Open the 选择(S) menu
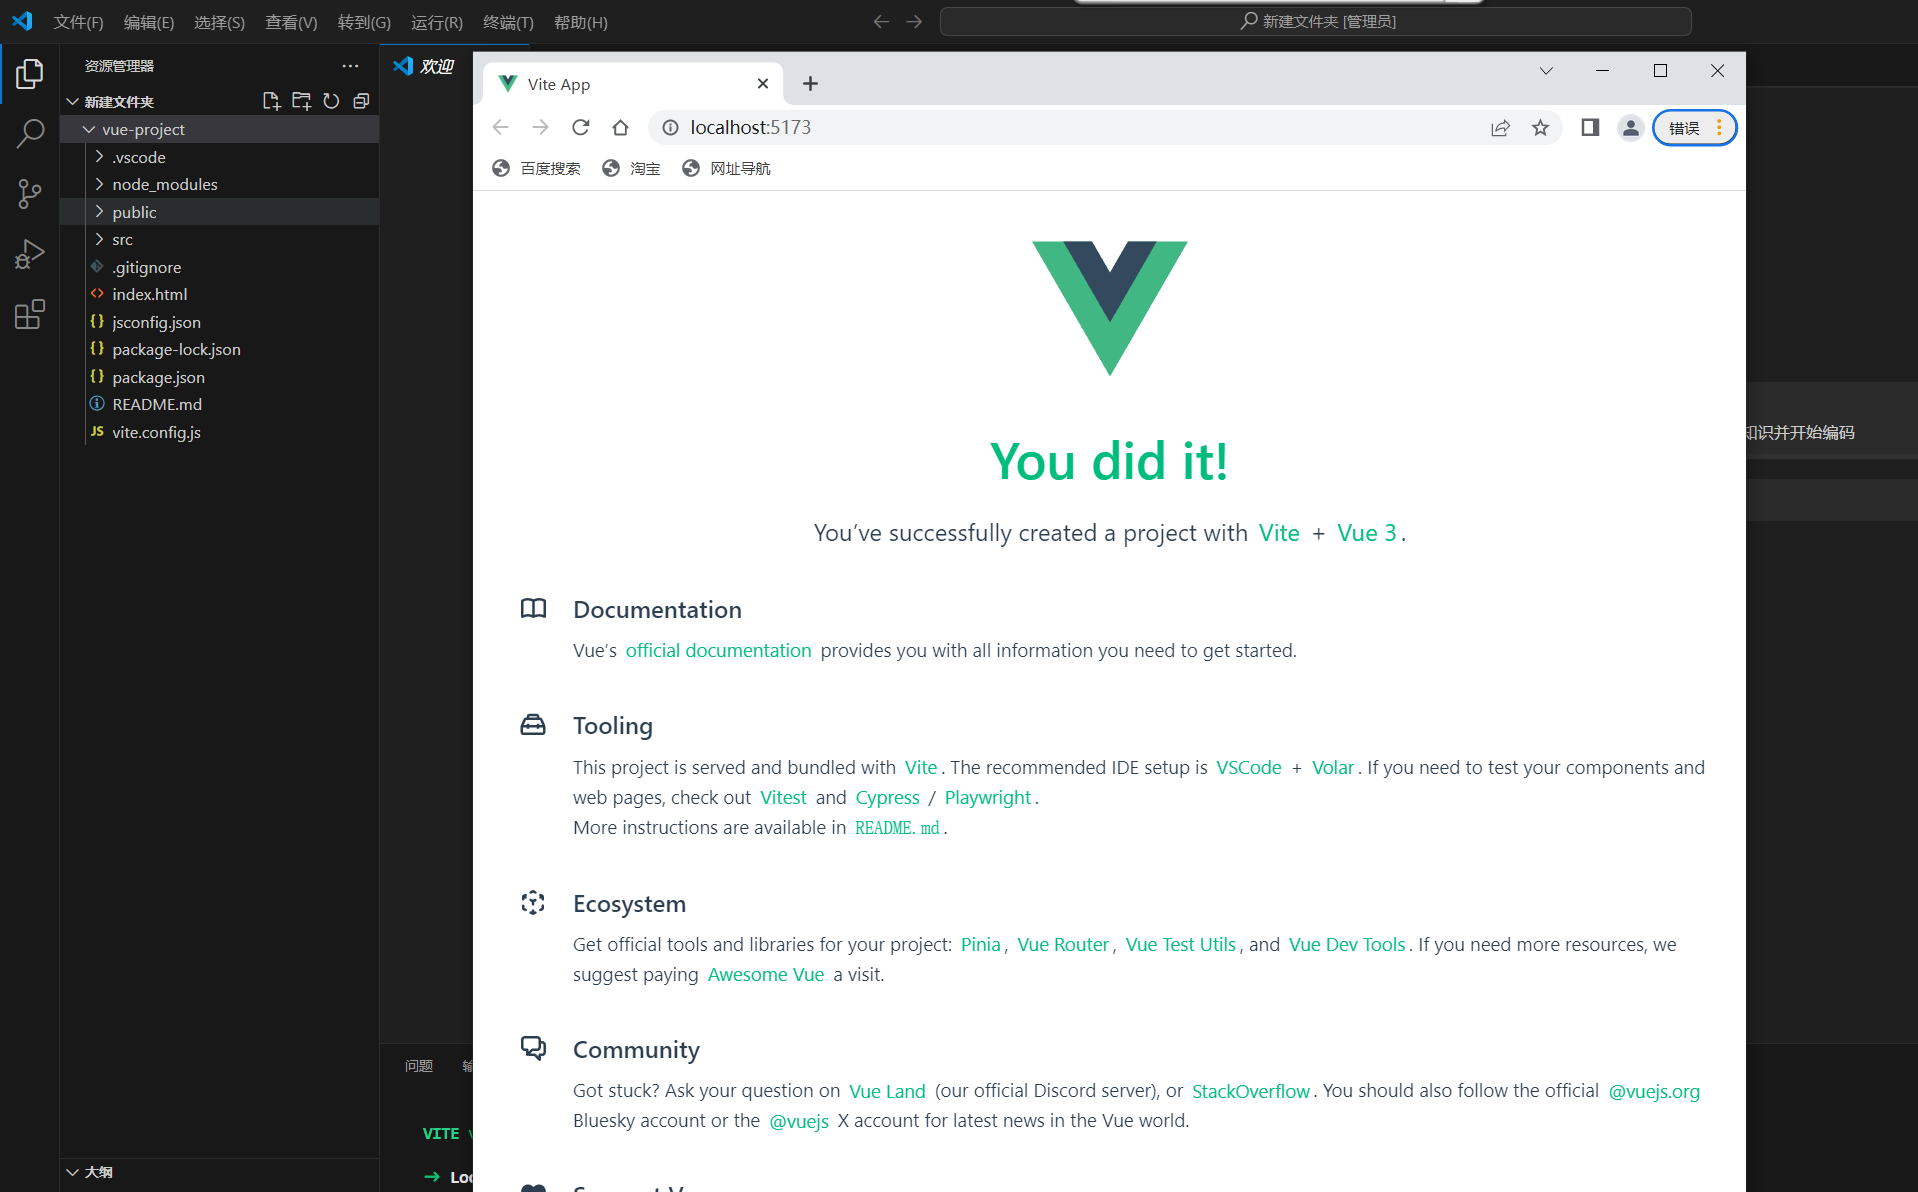The height and width of the screenshot is (1192, 1918). point(219,22)
